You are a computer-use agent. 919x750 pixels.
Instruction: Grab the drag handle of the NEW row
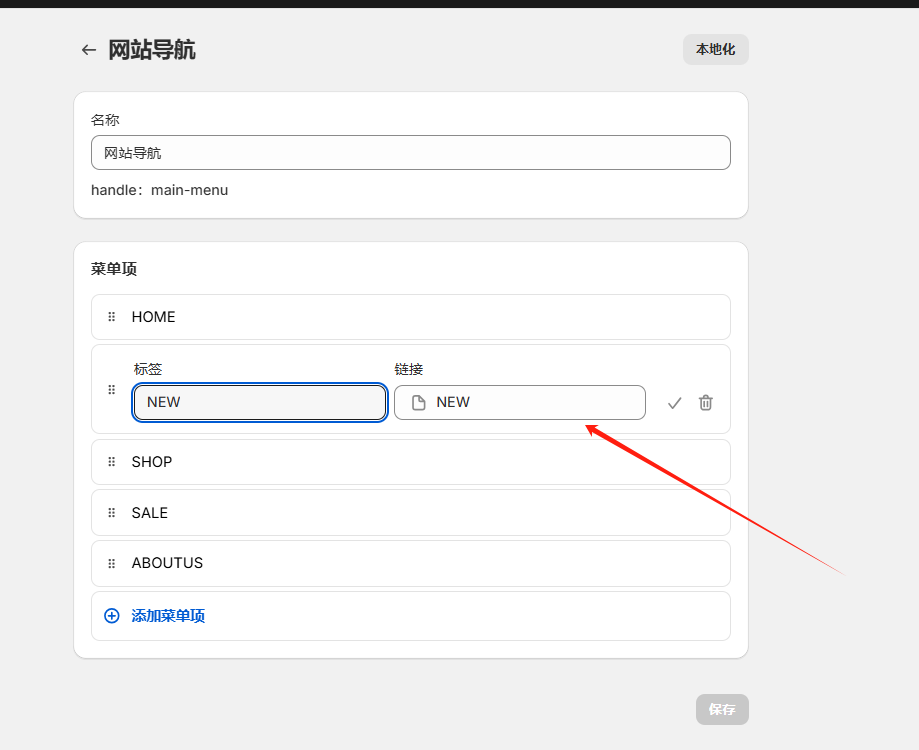(111, 389)
